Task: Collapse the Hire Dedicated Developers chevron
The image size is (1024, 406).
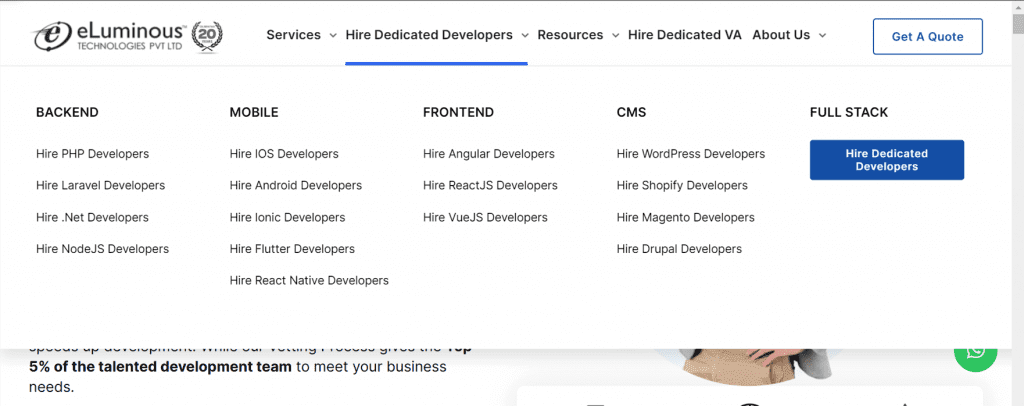Action: click(x=523, y=35)
